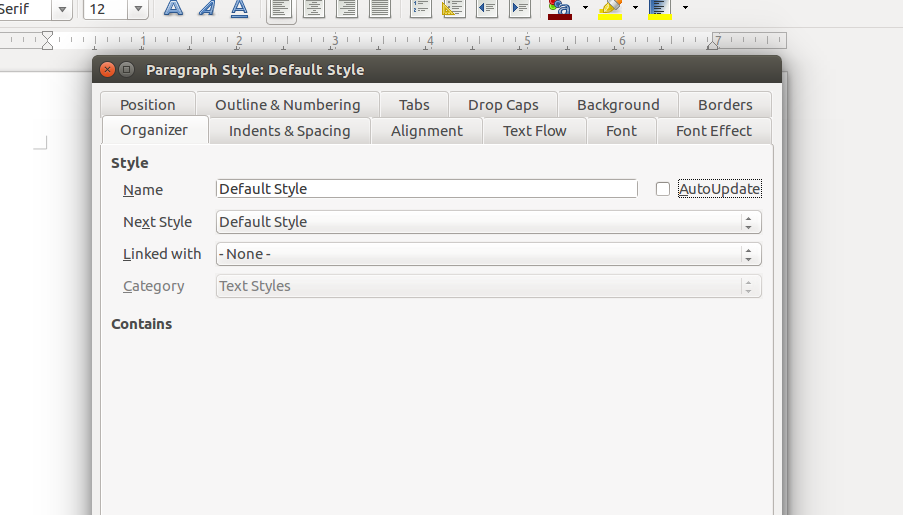Apply the yellow highlighting color
903x515 pixels.
(610, 9)
